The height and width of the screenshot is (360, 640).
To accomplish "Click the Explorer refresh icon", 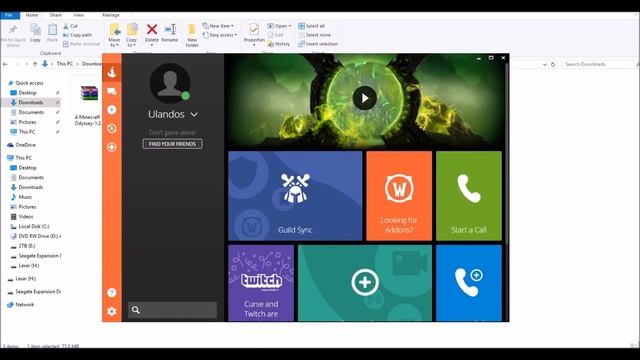I will (x=553, y=64).
